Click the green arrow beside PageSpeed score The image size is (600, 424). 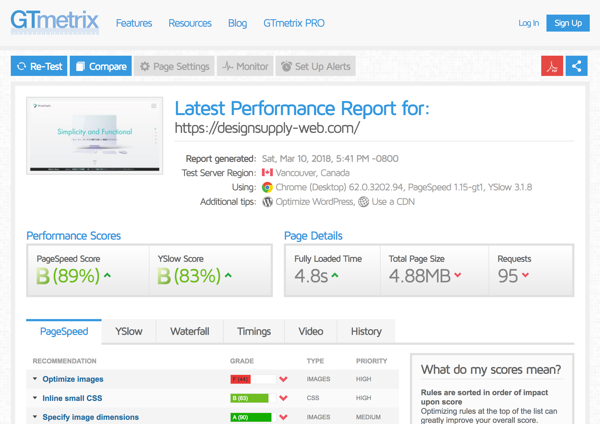tap(108, 275)
